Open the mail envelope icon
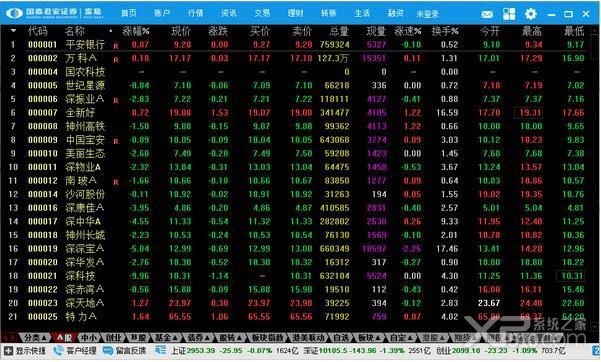 point(487,14)
